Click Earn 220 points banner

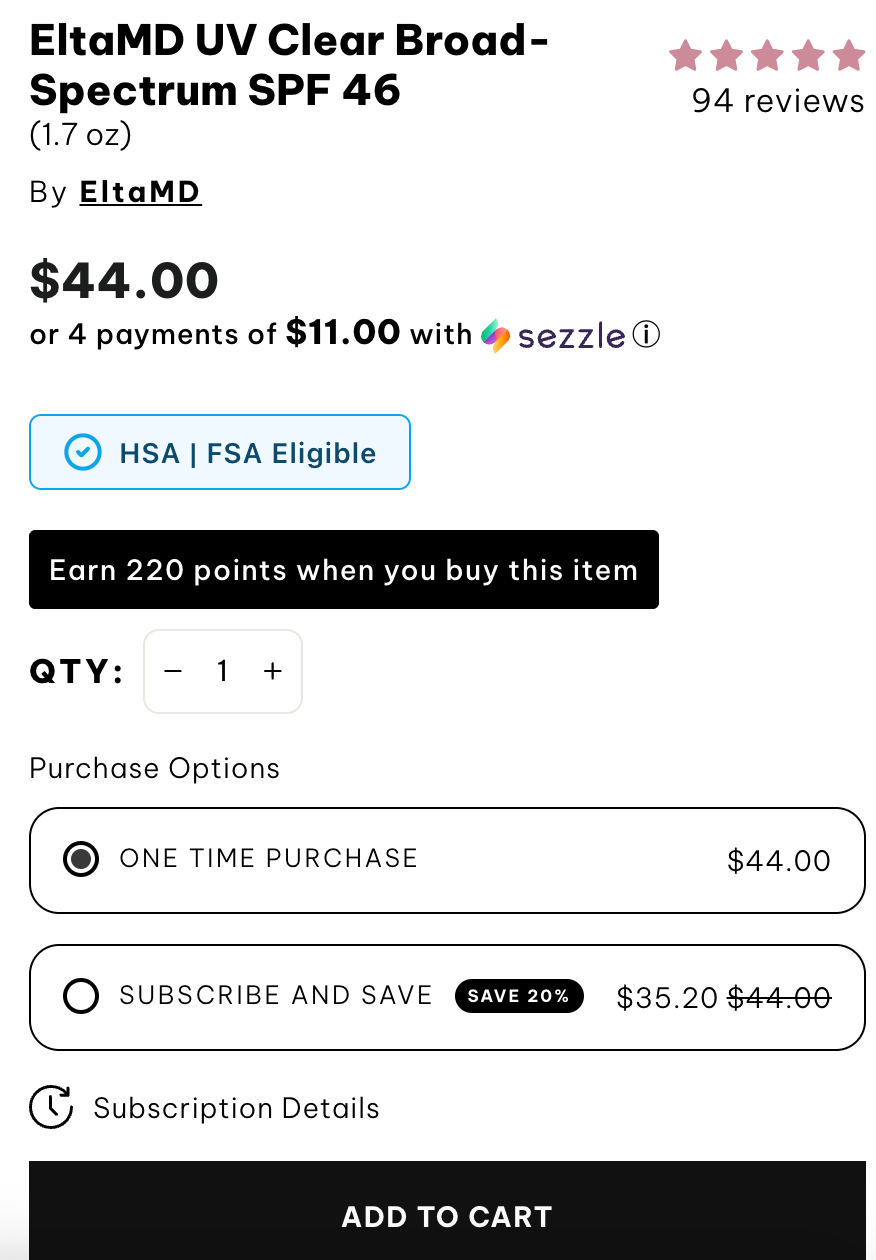coord(343,570)
